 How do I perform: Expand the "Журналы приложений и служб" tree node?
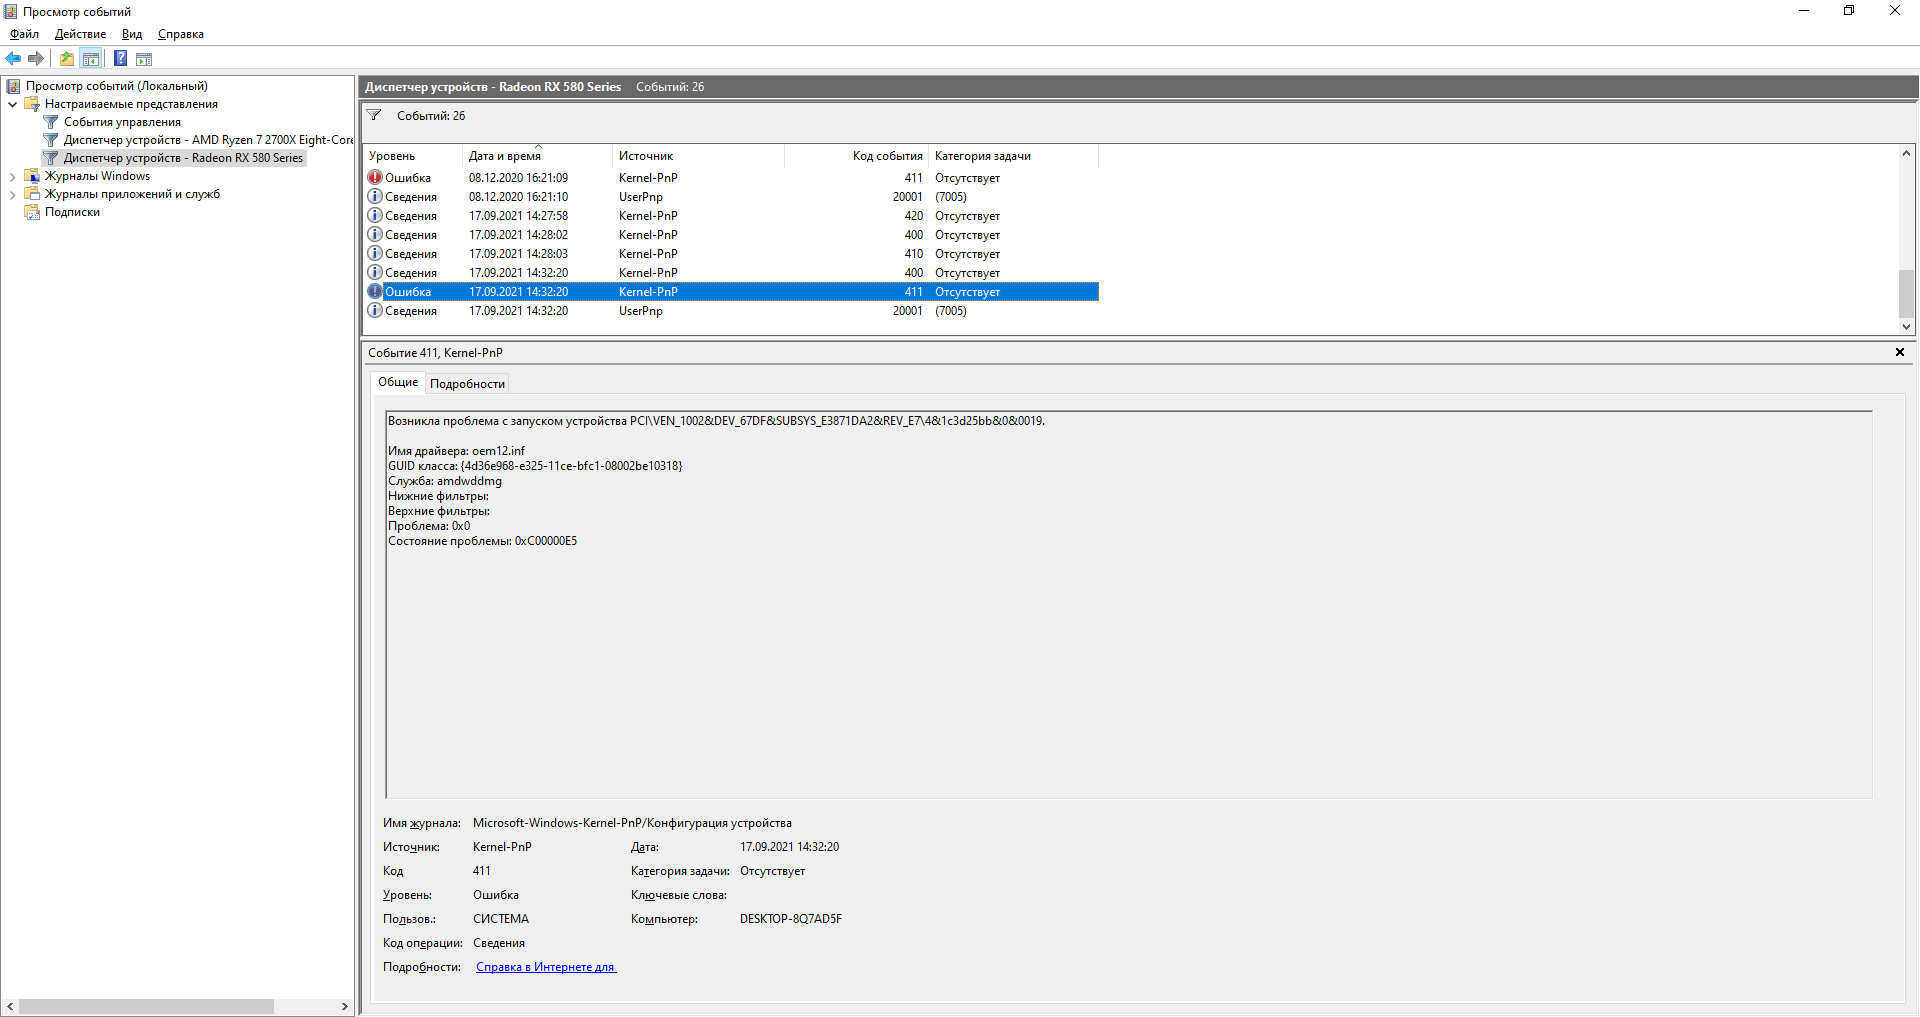click(12, 195)
